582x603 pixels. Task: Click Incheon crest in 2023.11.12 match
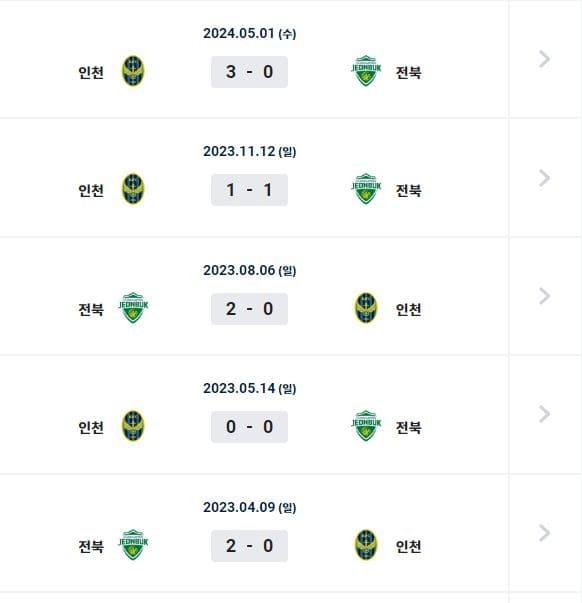(133, 189)
